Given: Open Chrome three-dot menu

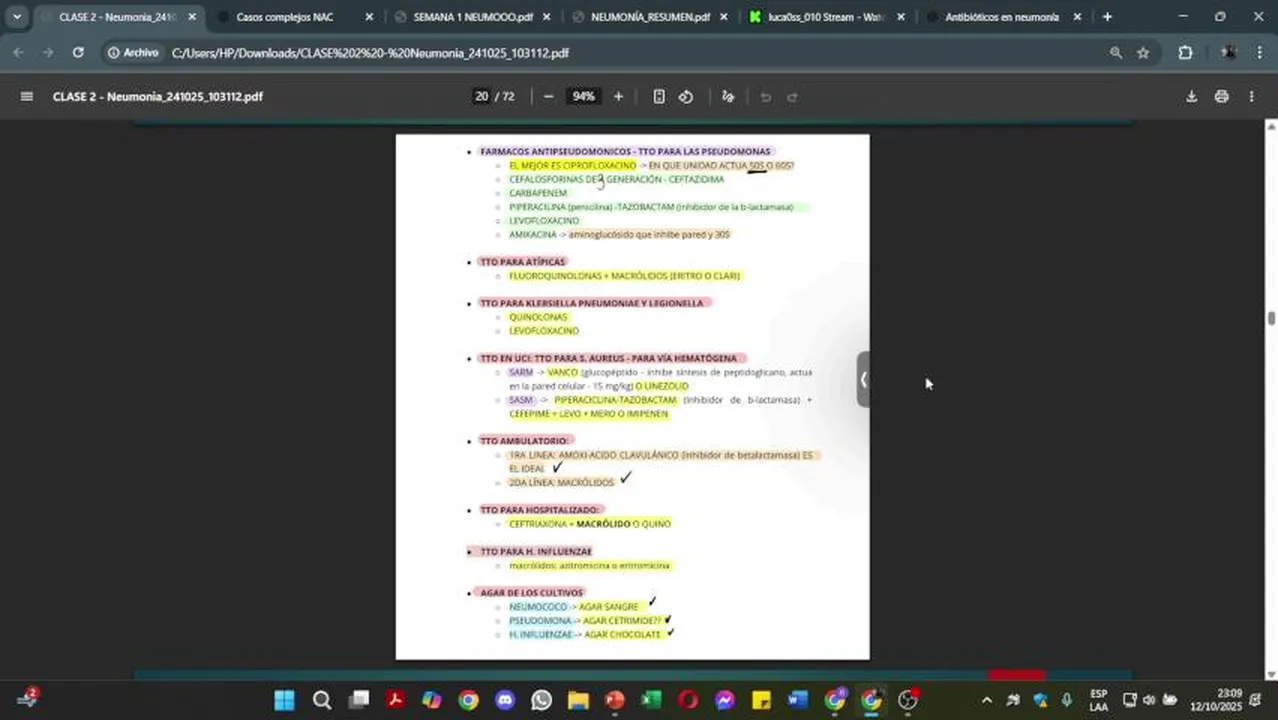Looking at the screenshot, I should [x=1258, y=53].
